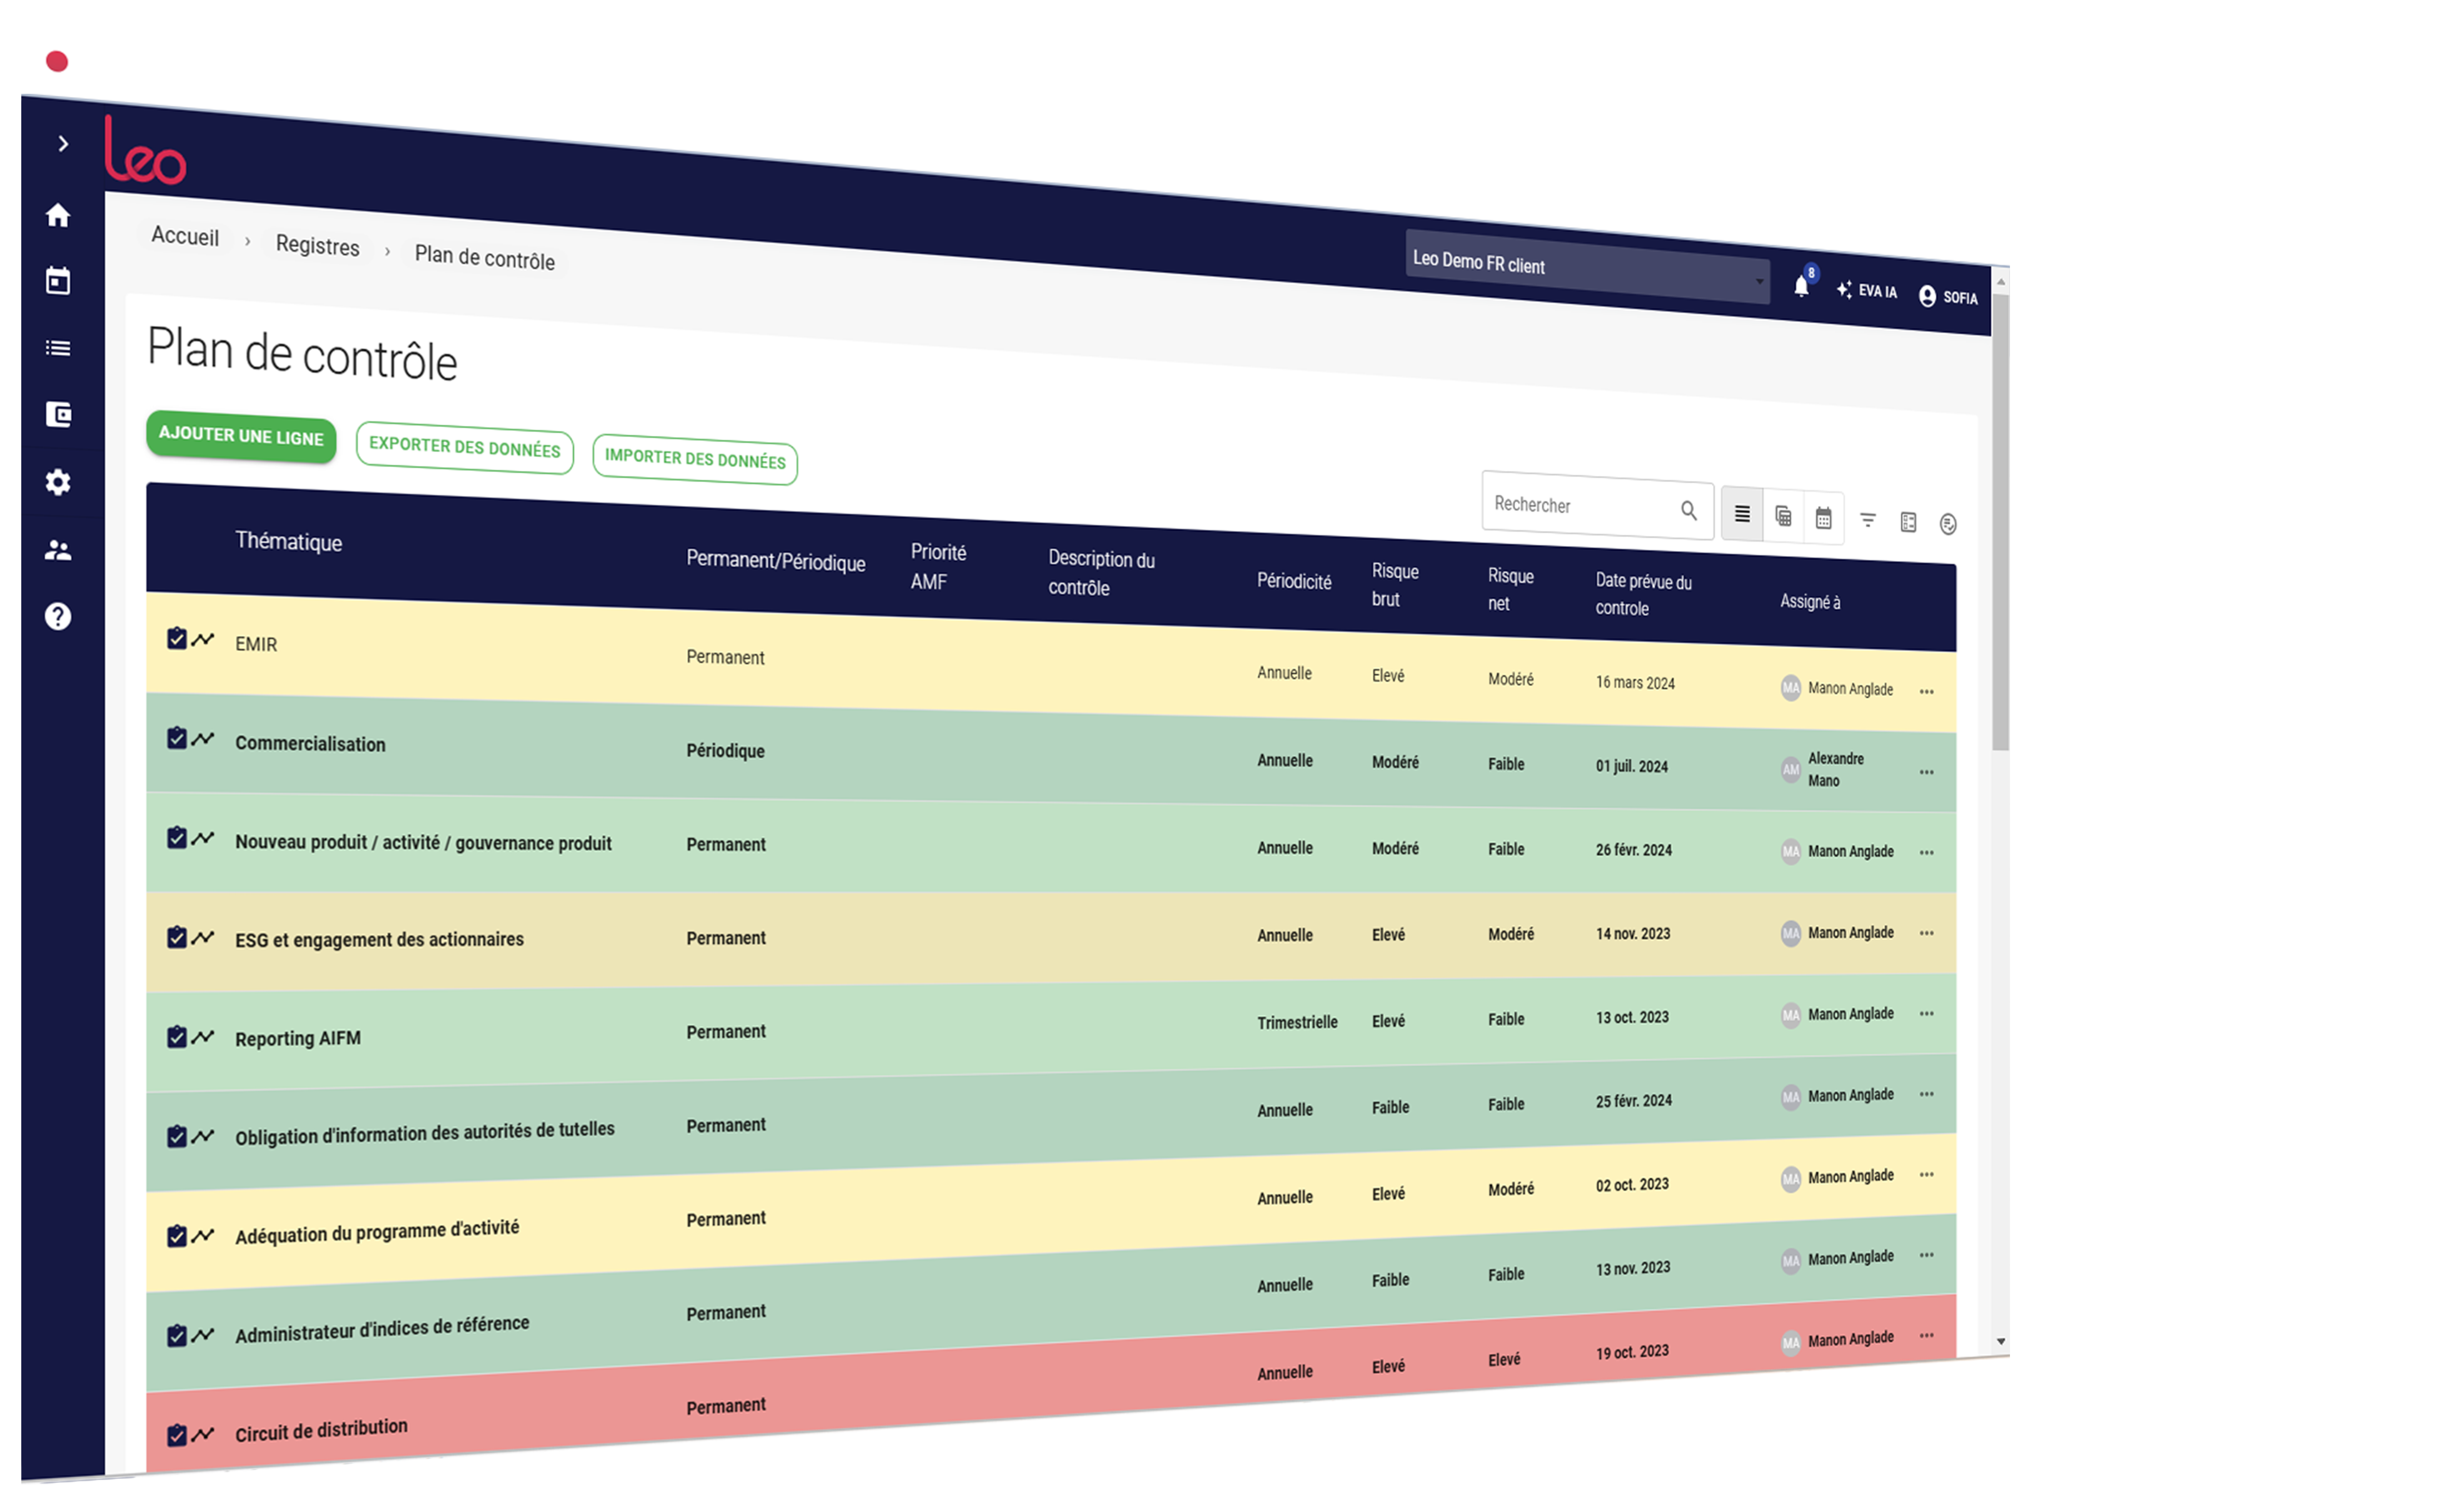Open trend chart icon on ESG et engagement row
The height and width of the screenshot is (1502, 2464).
click(x=203, y=937)
